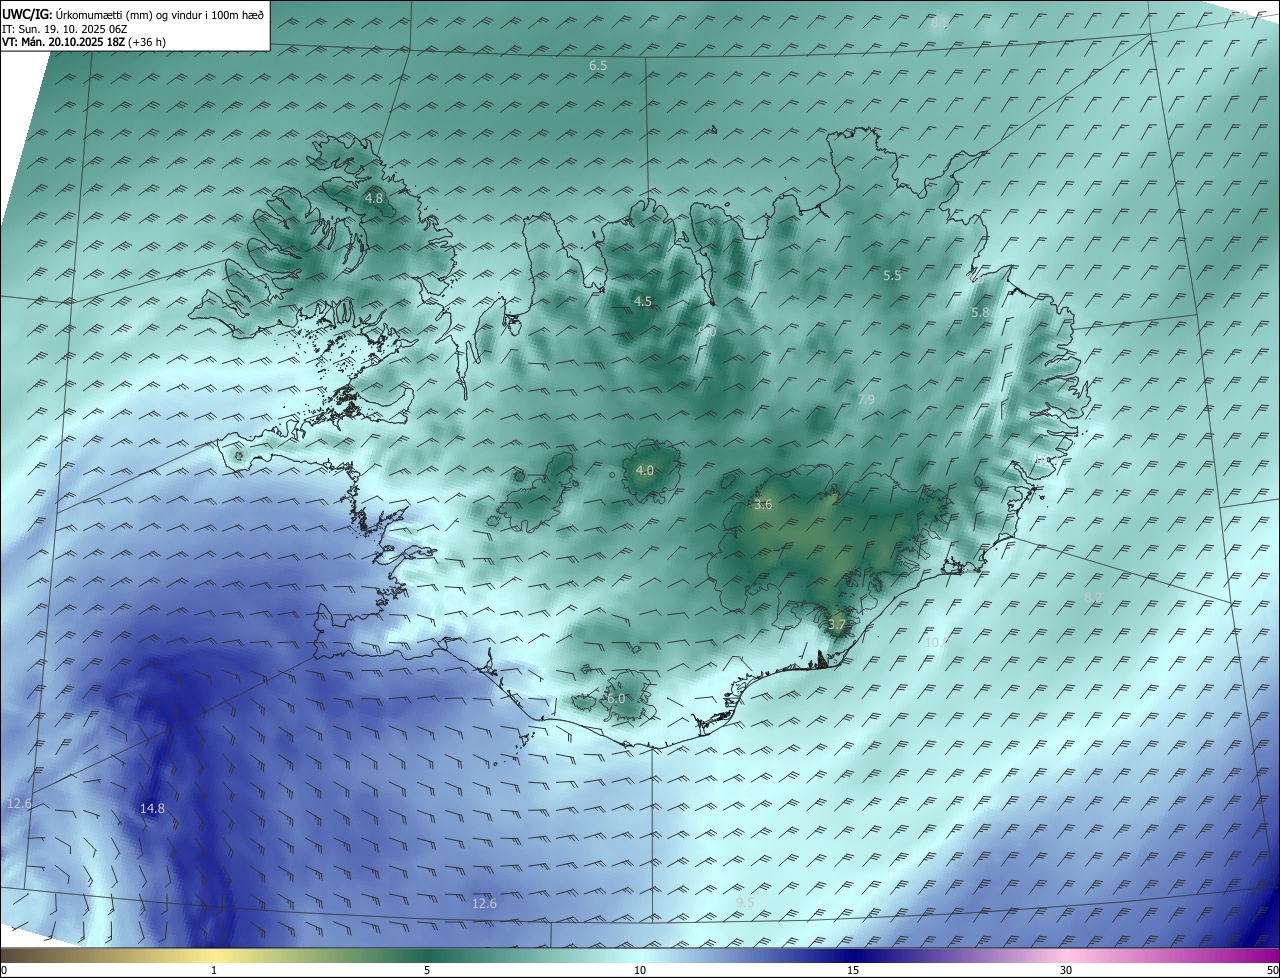Click the 5.5 value in northeast Iceland
The width and height of the screenshot is (1280, 978).
[x=892, y=275]
